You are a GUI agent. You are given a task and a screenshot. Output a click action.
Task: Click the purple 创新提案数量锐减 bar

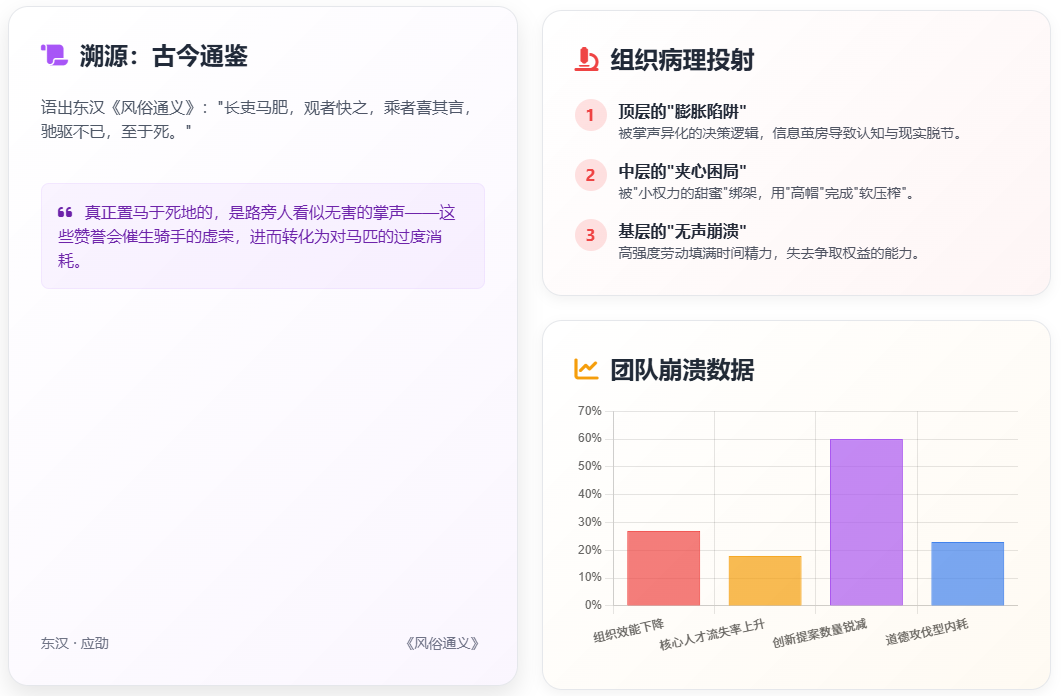coord(866,522)
